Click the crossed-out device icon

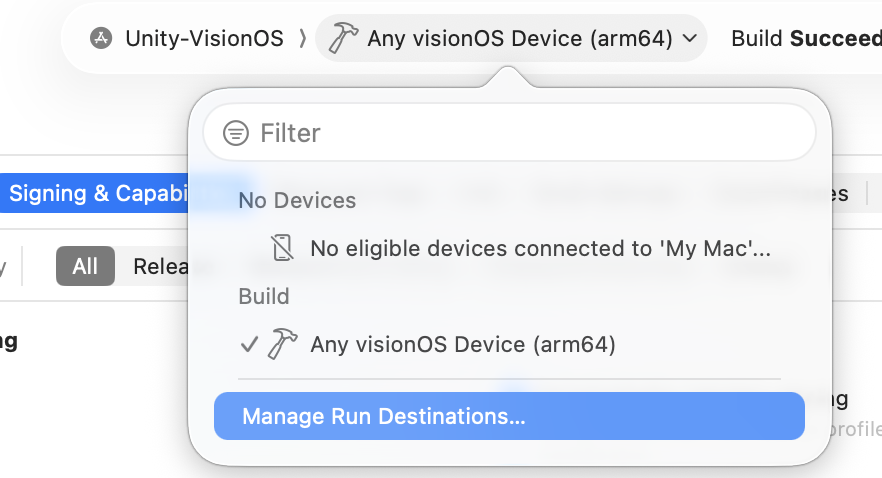point(284,248)
